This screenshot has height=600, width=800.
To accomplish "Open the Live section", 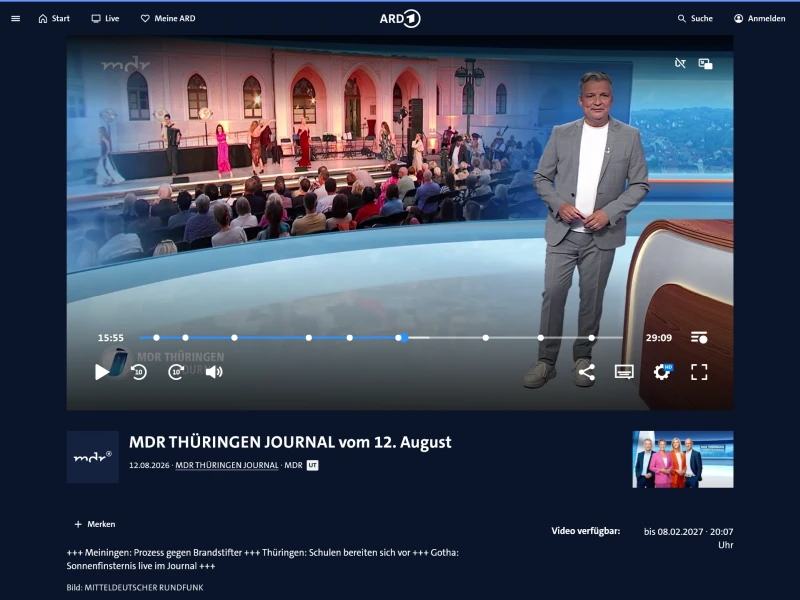I will (105, 18).
